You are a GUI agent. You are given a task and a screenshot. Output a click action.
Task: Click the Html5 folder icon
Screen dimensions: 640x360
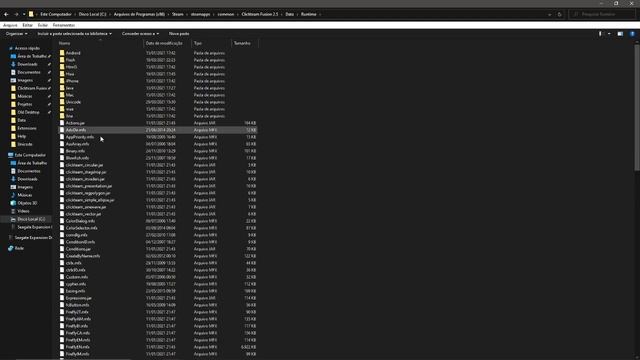(62, 67)
